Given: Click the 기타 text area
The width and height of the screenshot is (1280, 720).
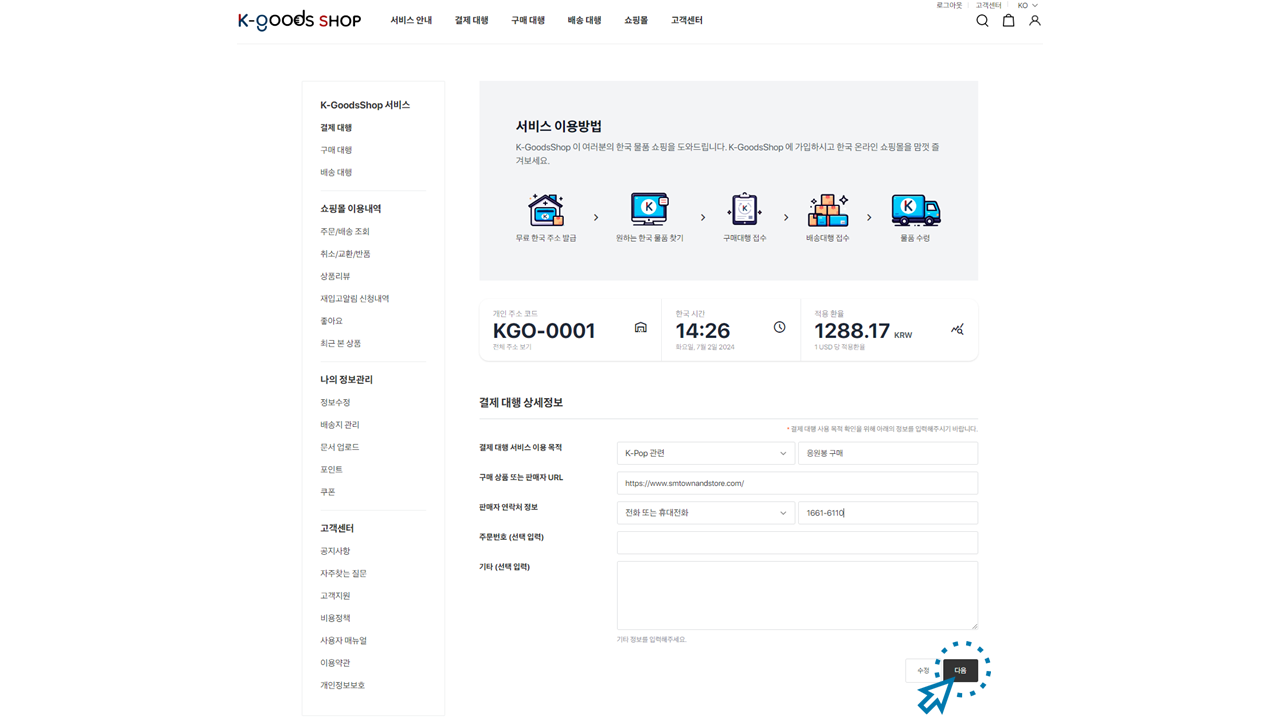Looking at the screenshot, I should point(797,595).
